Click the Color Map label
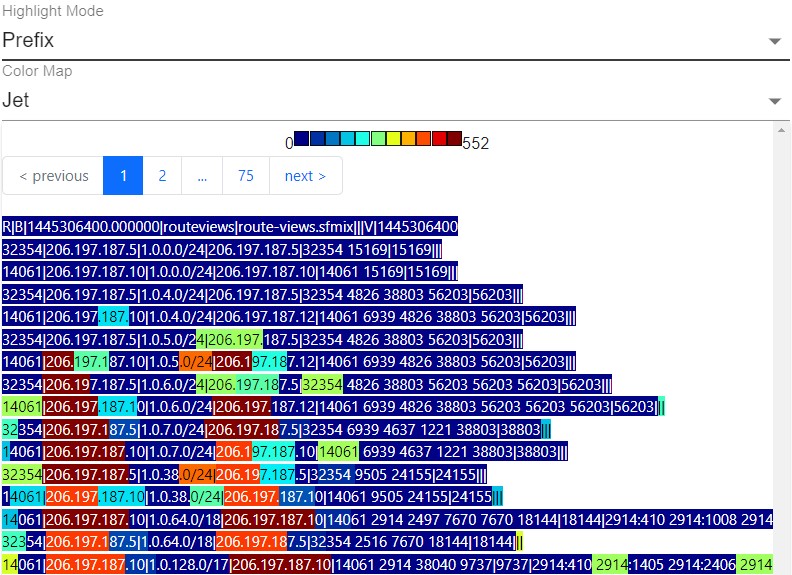Screen dimensions: 792x575 point(37,71)
